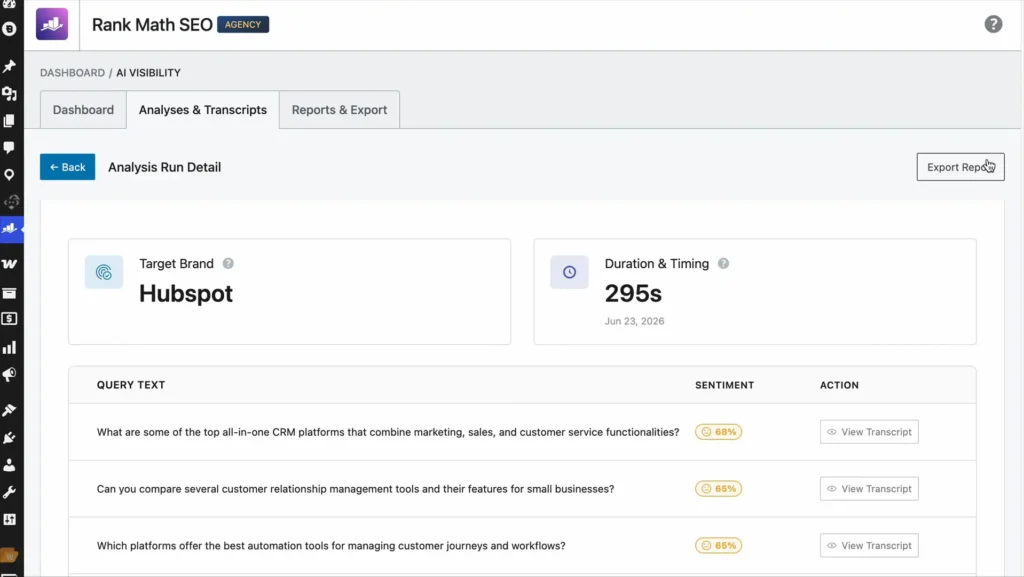Click the Rank Math SEO title text

[152, 25]
